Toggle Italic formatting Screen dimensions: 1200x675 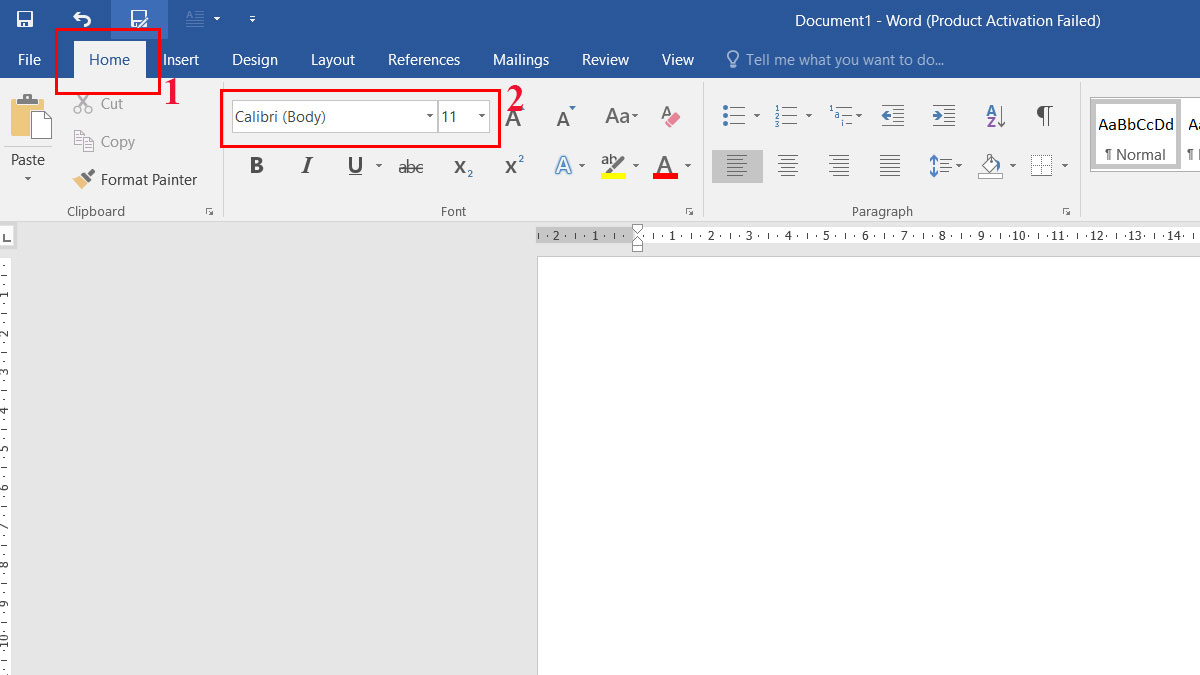click(307, 166)
